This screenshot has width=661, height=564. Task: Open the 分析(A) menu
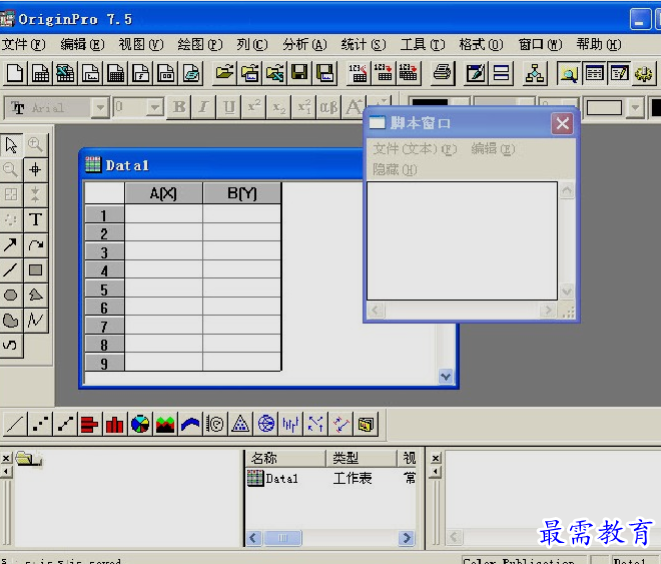(x=305, y=44)
